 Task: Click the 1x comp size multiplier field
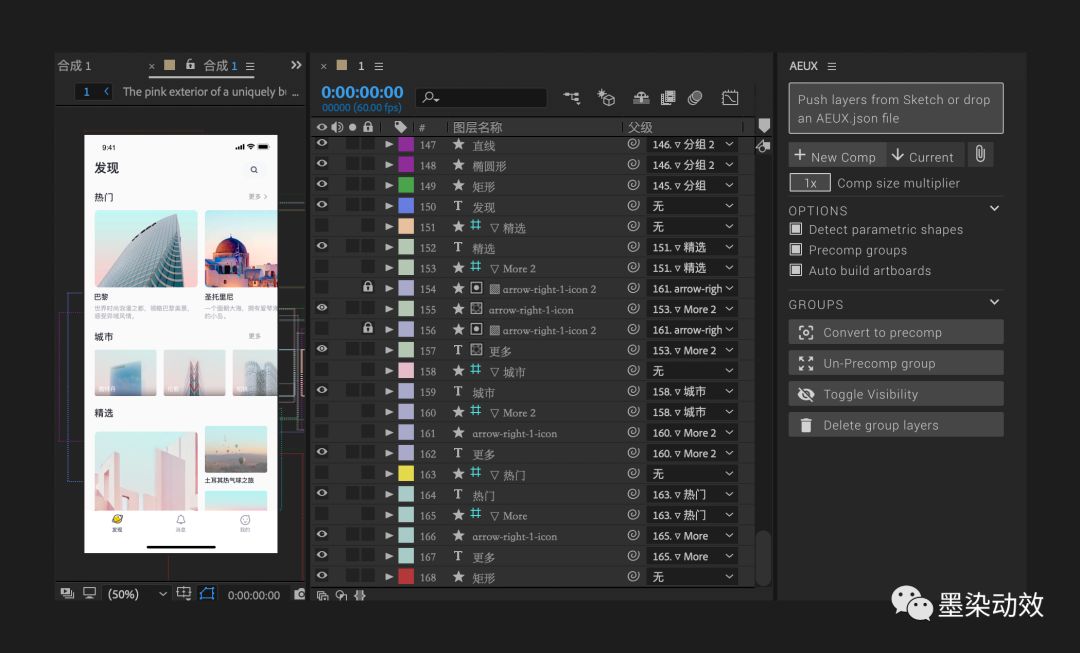coord(810,183)
